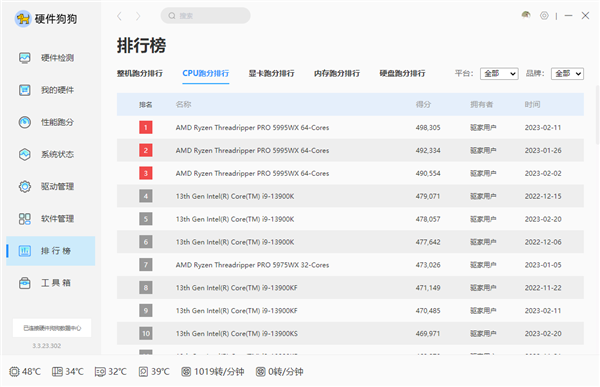Click the 0转/分钟 fan speed indicator
The image size is (600, 387).
[x=279, y=371]
